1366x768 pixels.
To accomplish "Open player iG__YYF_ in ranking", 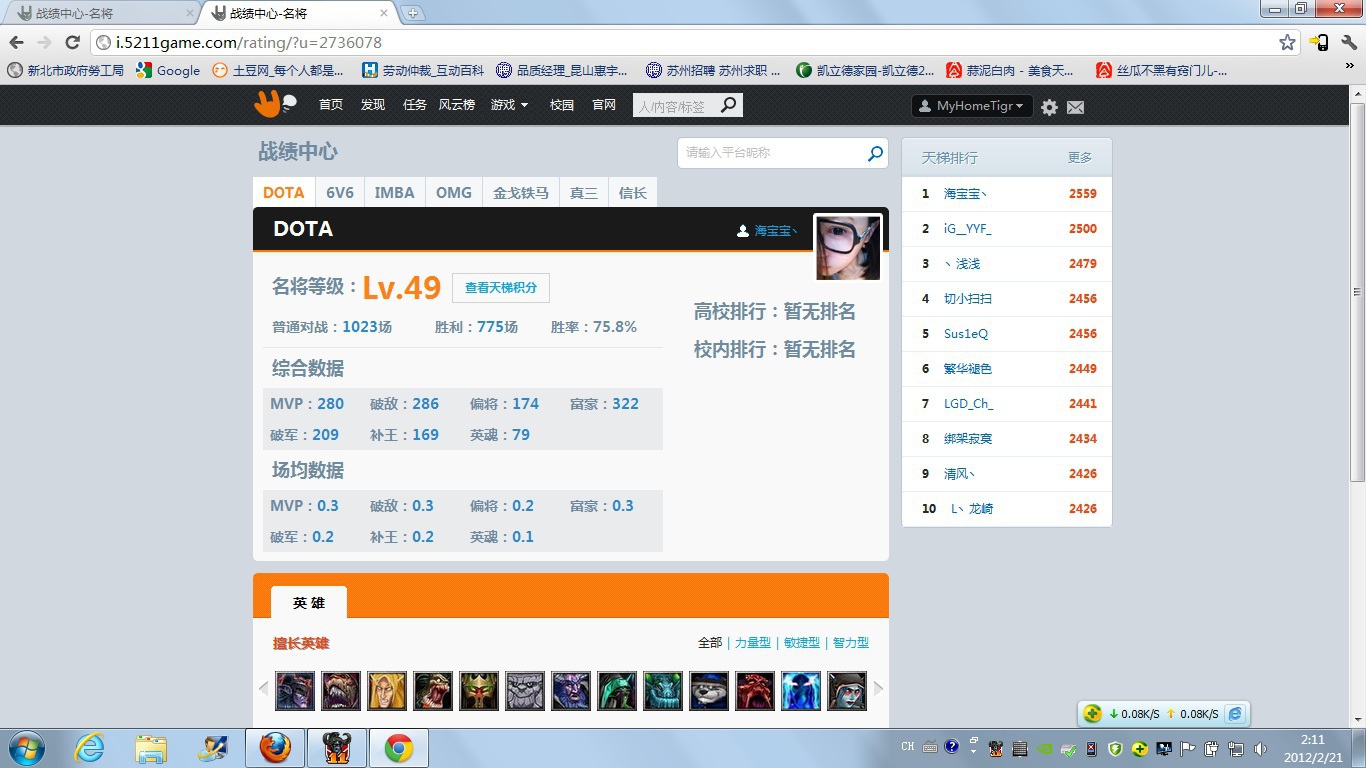I will 967,228.
